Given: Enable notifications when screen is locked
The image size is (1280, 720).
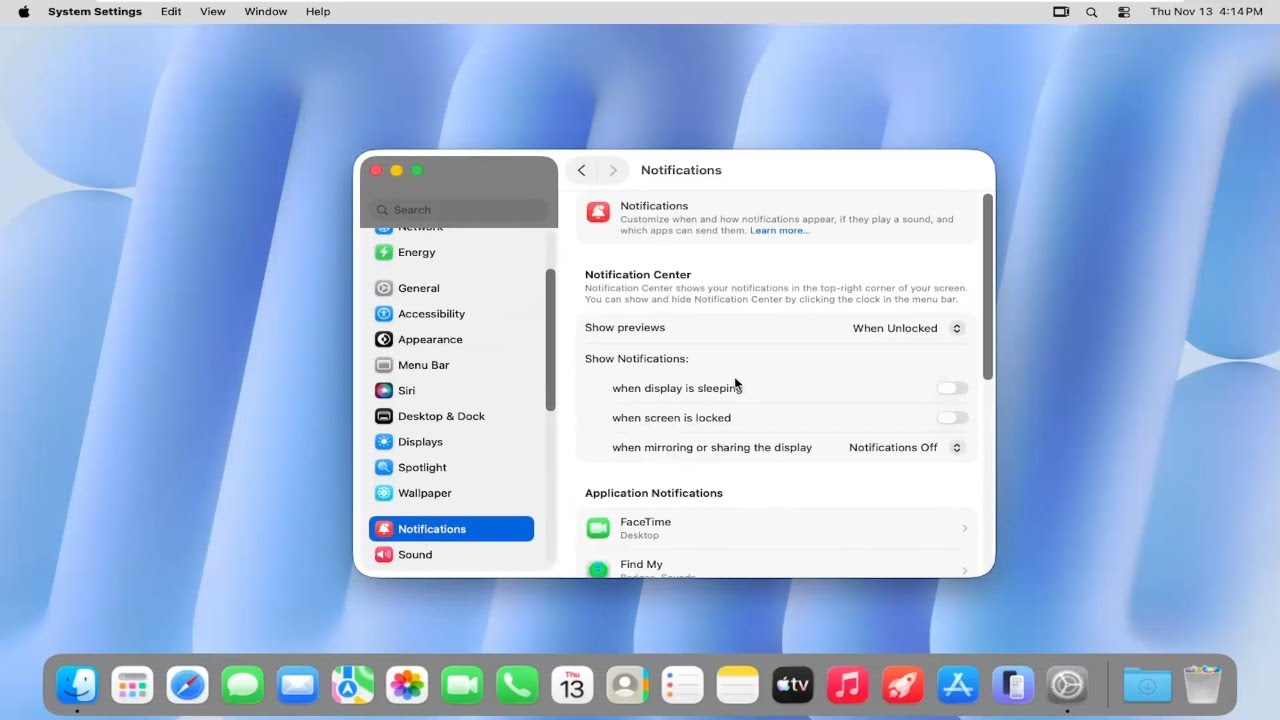Looking at the screenshot, I should 952,418.
